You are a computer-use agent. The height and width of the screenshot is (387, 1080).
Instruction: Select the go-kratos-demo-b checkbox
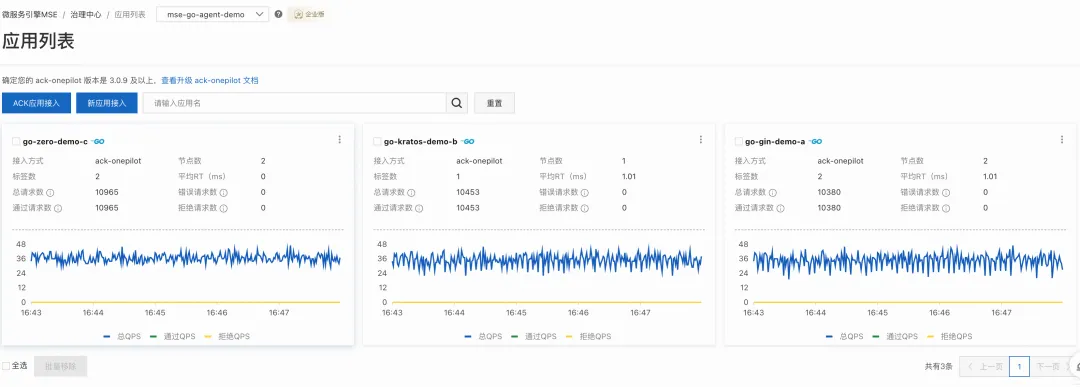click(377, 141)
